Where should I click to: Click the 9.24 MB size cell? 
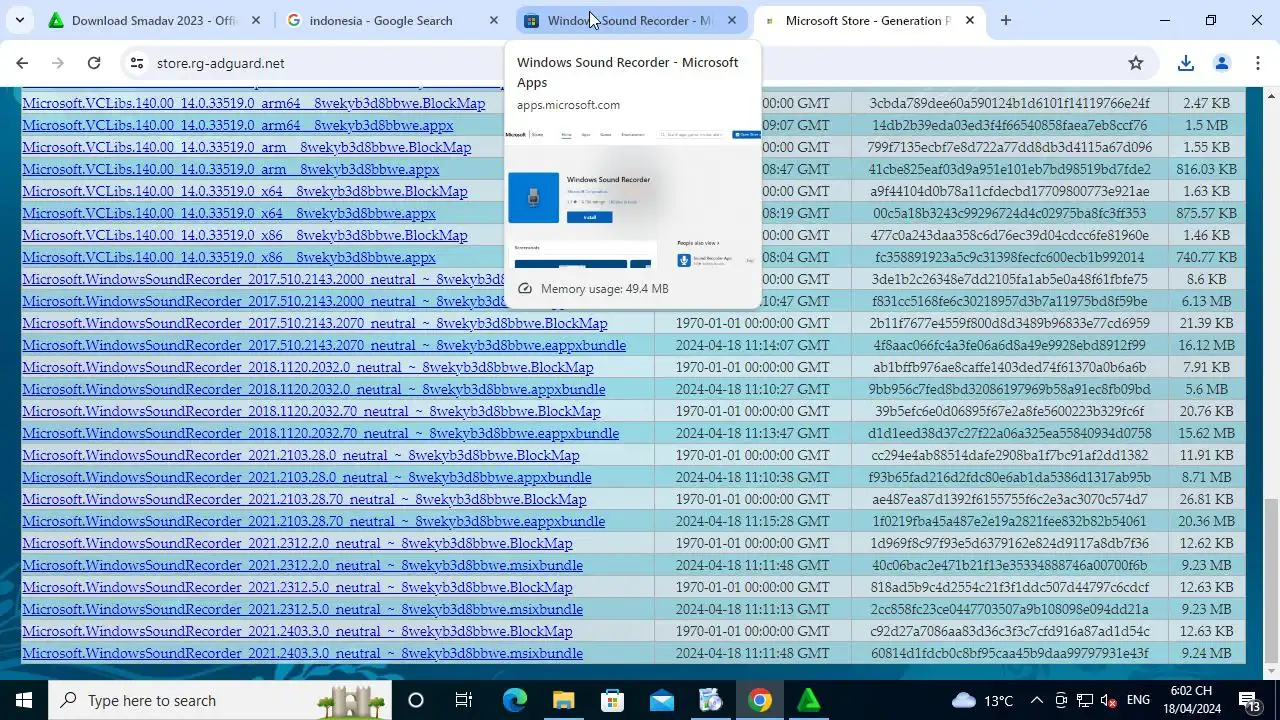coord(1206,653)
